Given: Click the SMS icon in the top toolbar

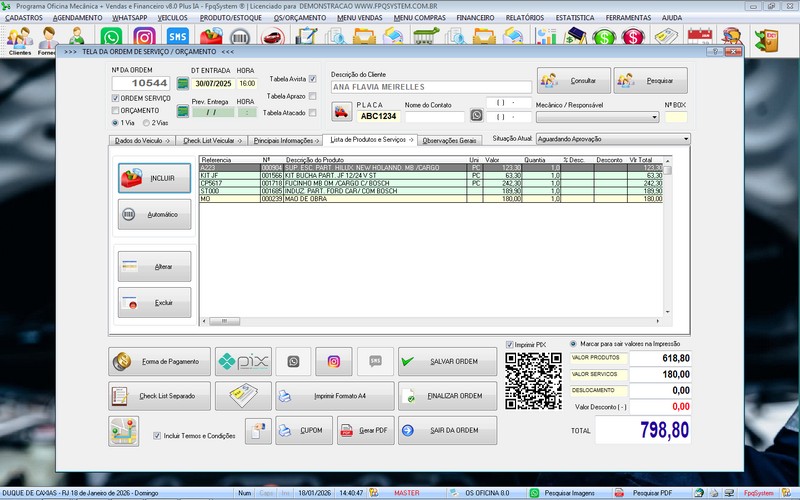Looking at the screenshot, I should click(177, 38).
